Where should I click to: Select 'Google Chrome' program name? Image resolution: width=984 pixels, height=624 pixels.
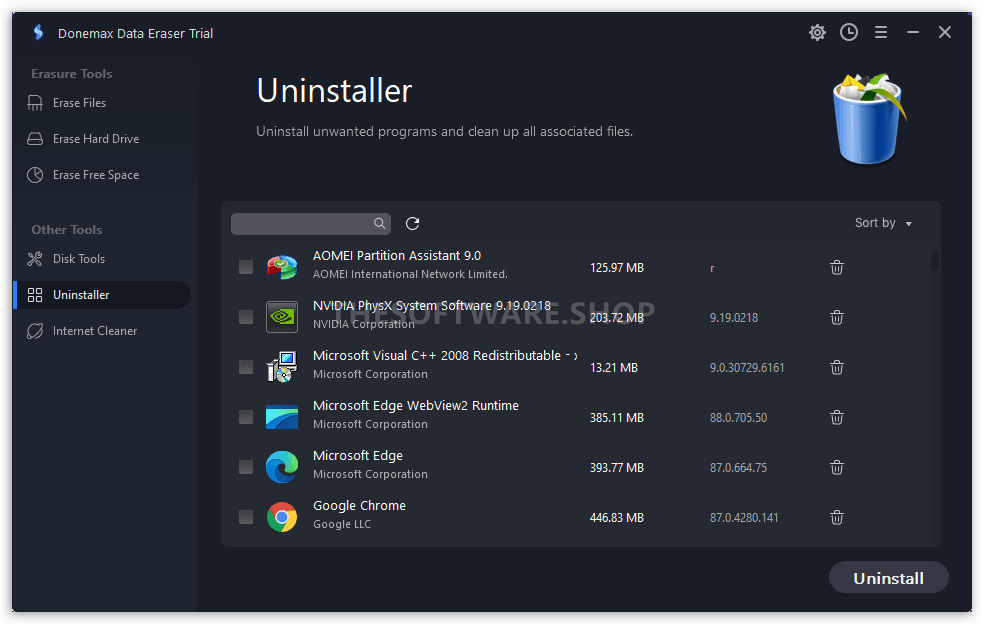(359, 505)
